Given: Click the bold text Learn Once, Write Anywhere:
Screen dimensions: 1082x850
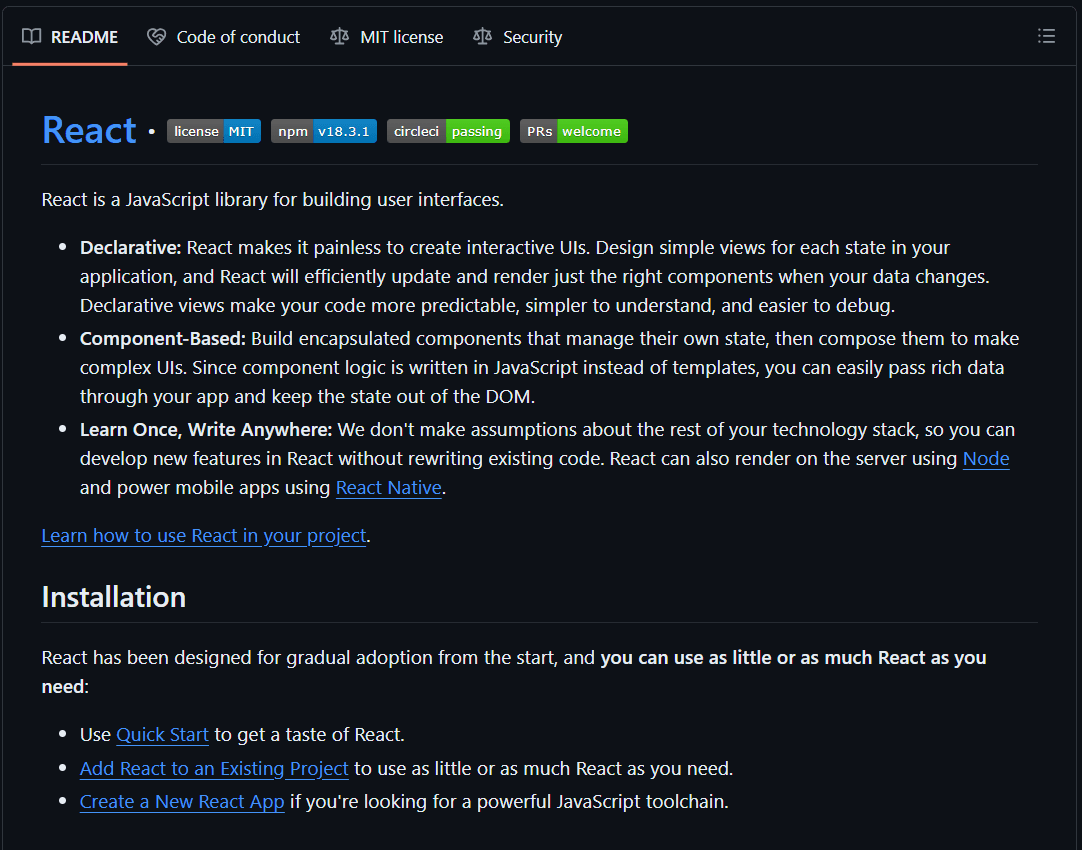Looking at the screenshot, I should [x=206, y=430].
